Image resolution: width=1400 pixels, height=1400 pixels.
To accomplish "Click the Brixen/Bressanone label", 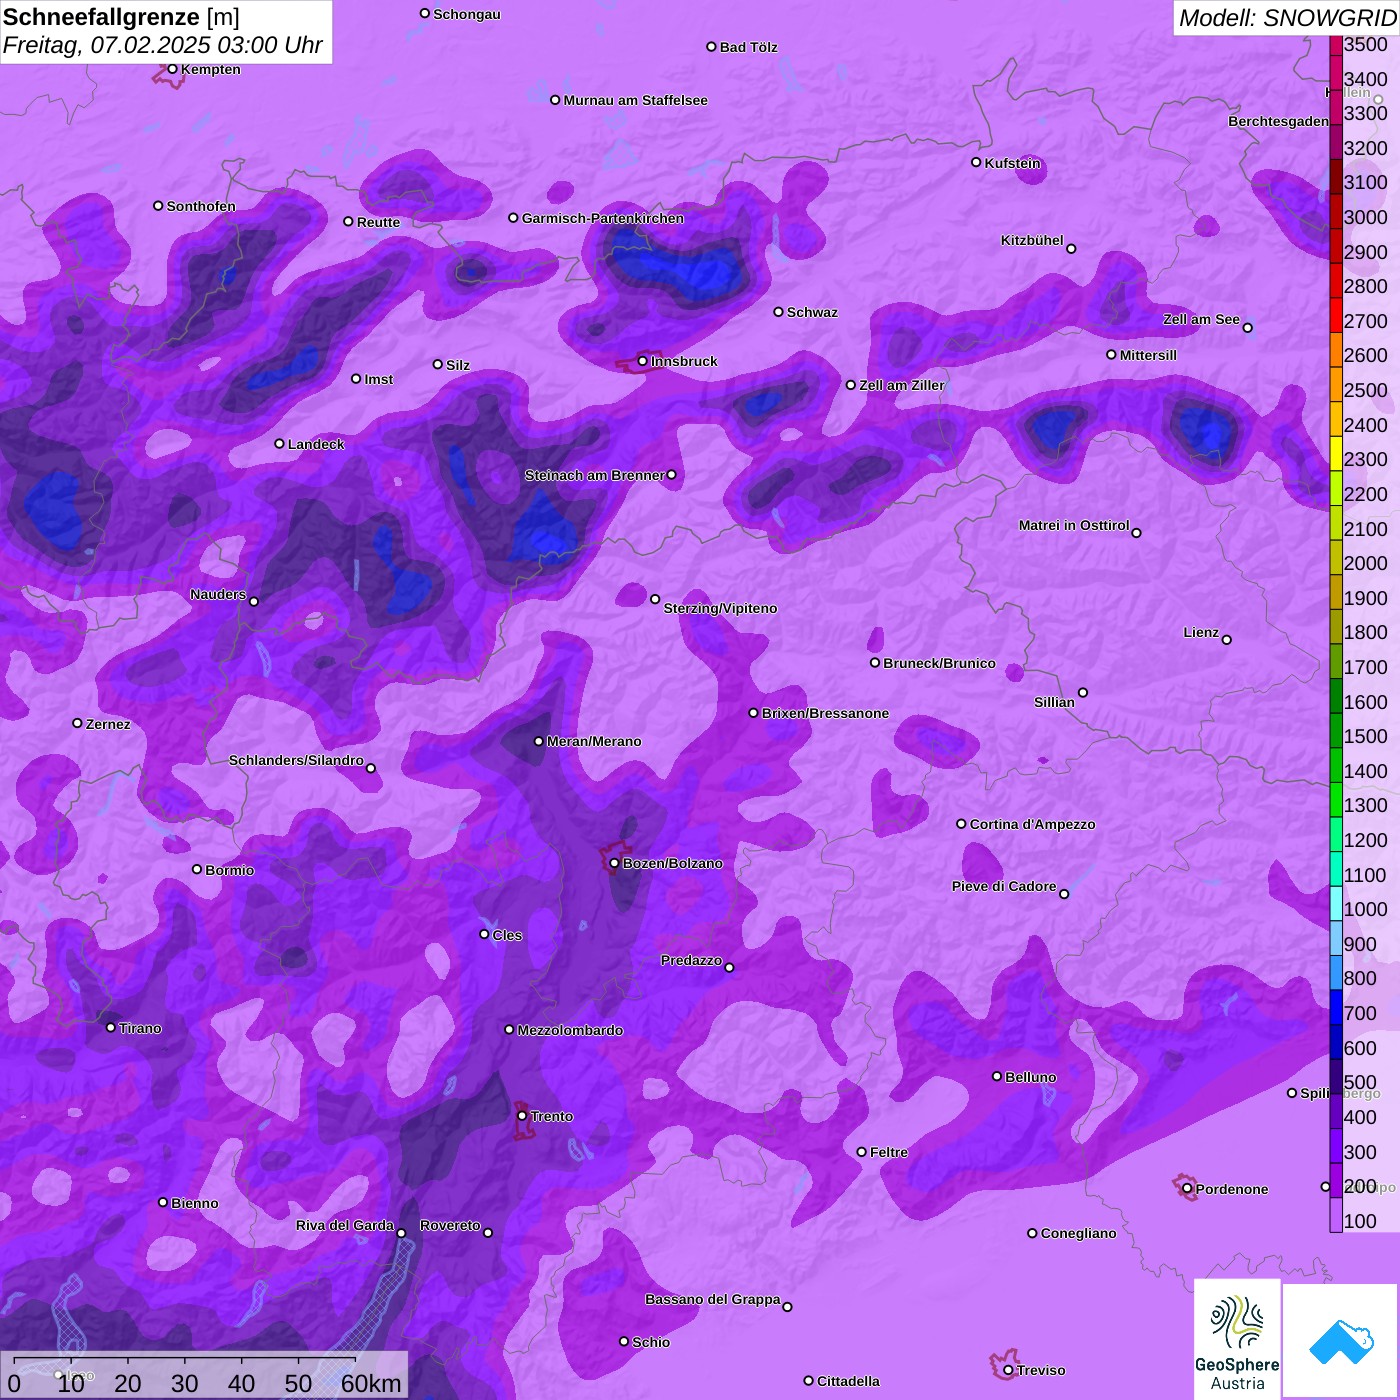I will 825,713.
